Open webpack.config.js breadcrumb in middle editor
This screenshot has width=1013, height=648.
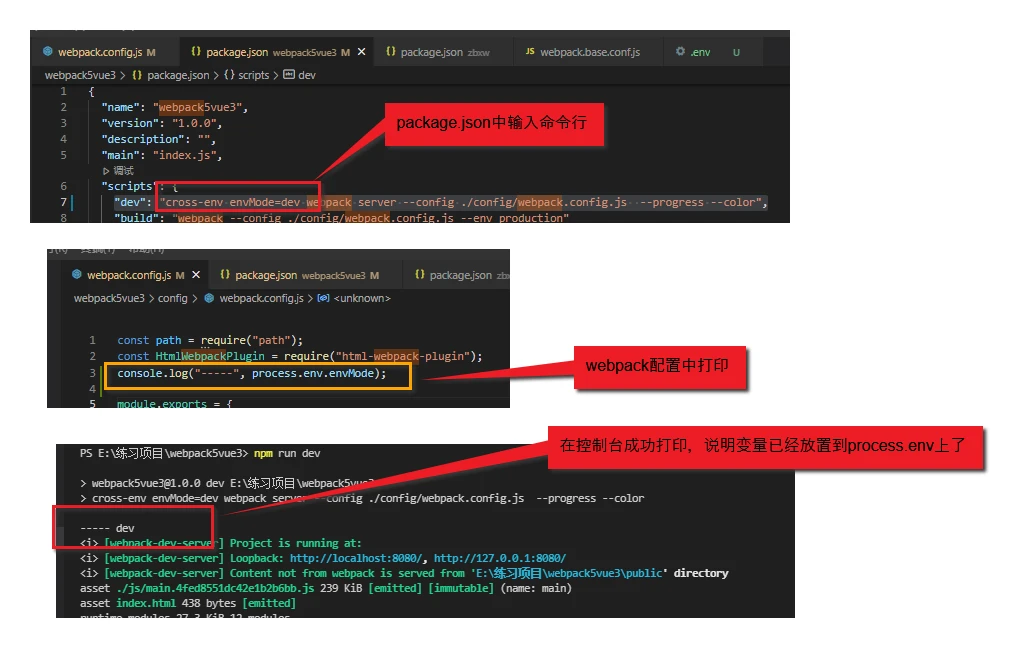(261, 298)
